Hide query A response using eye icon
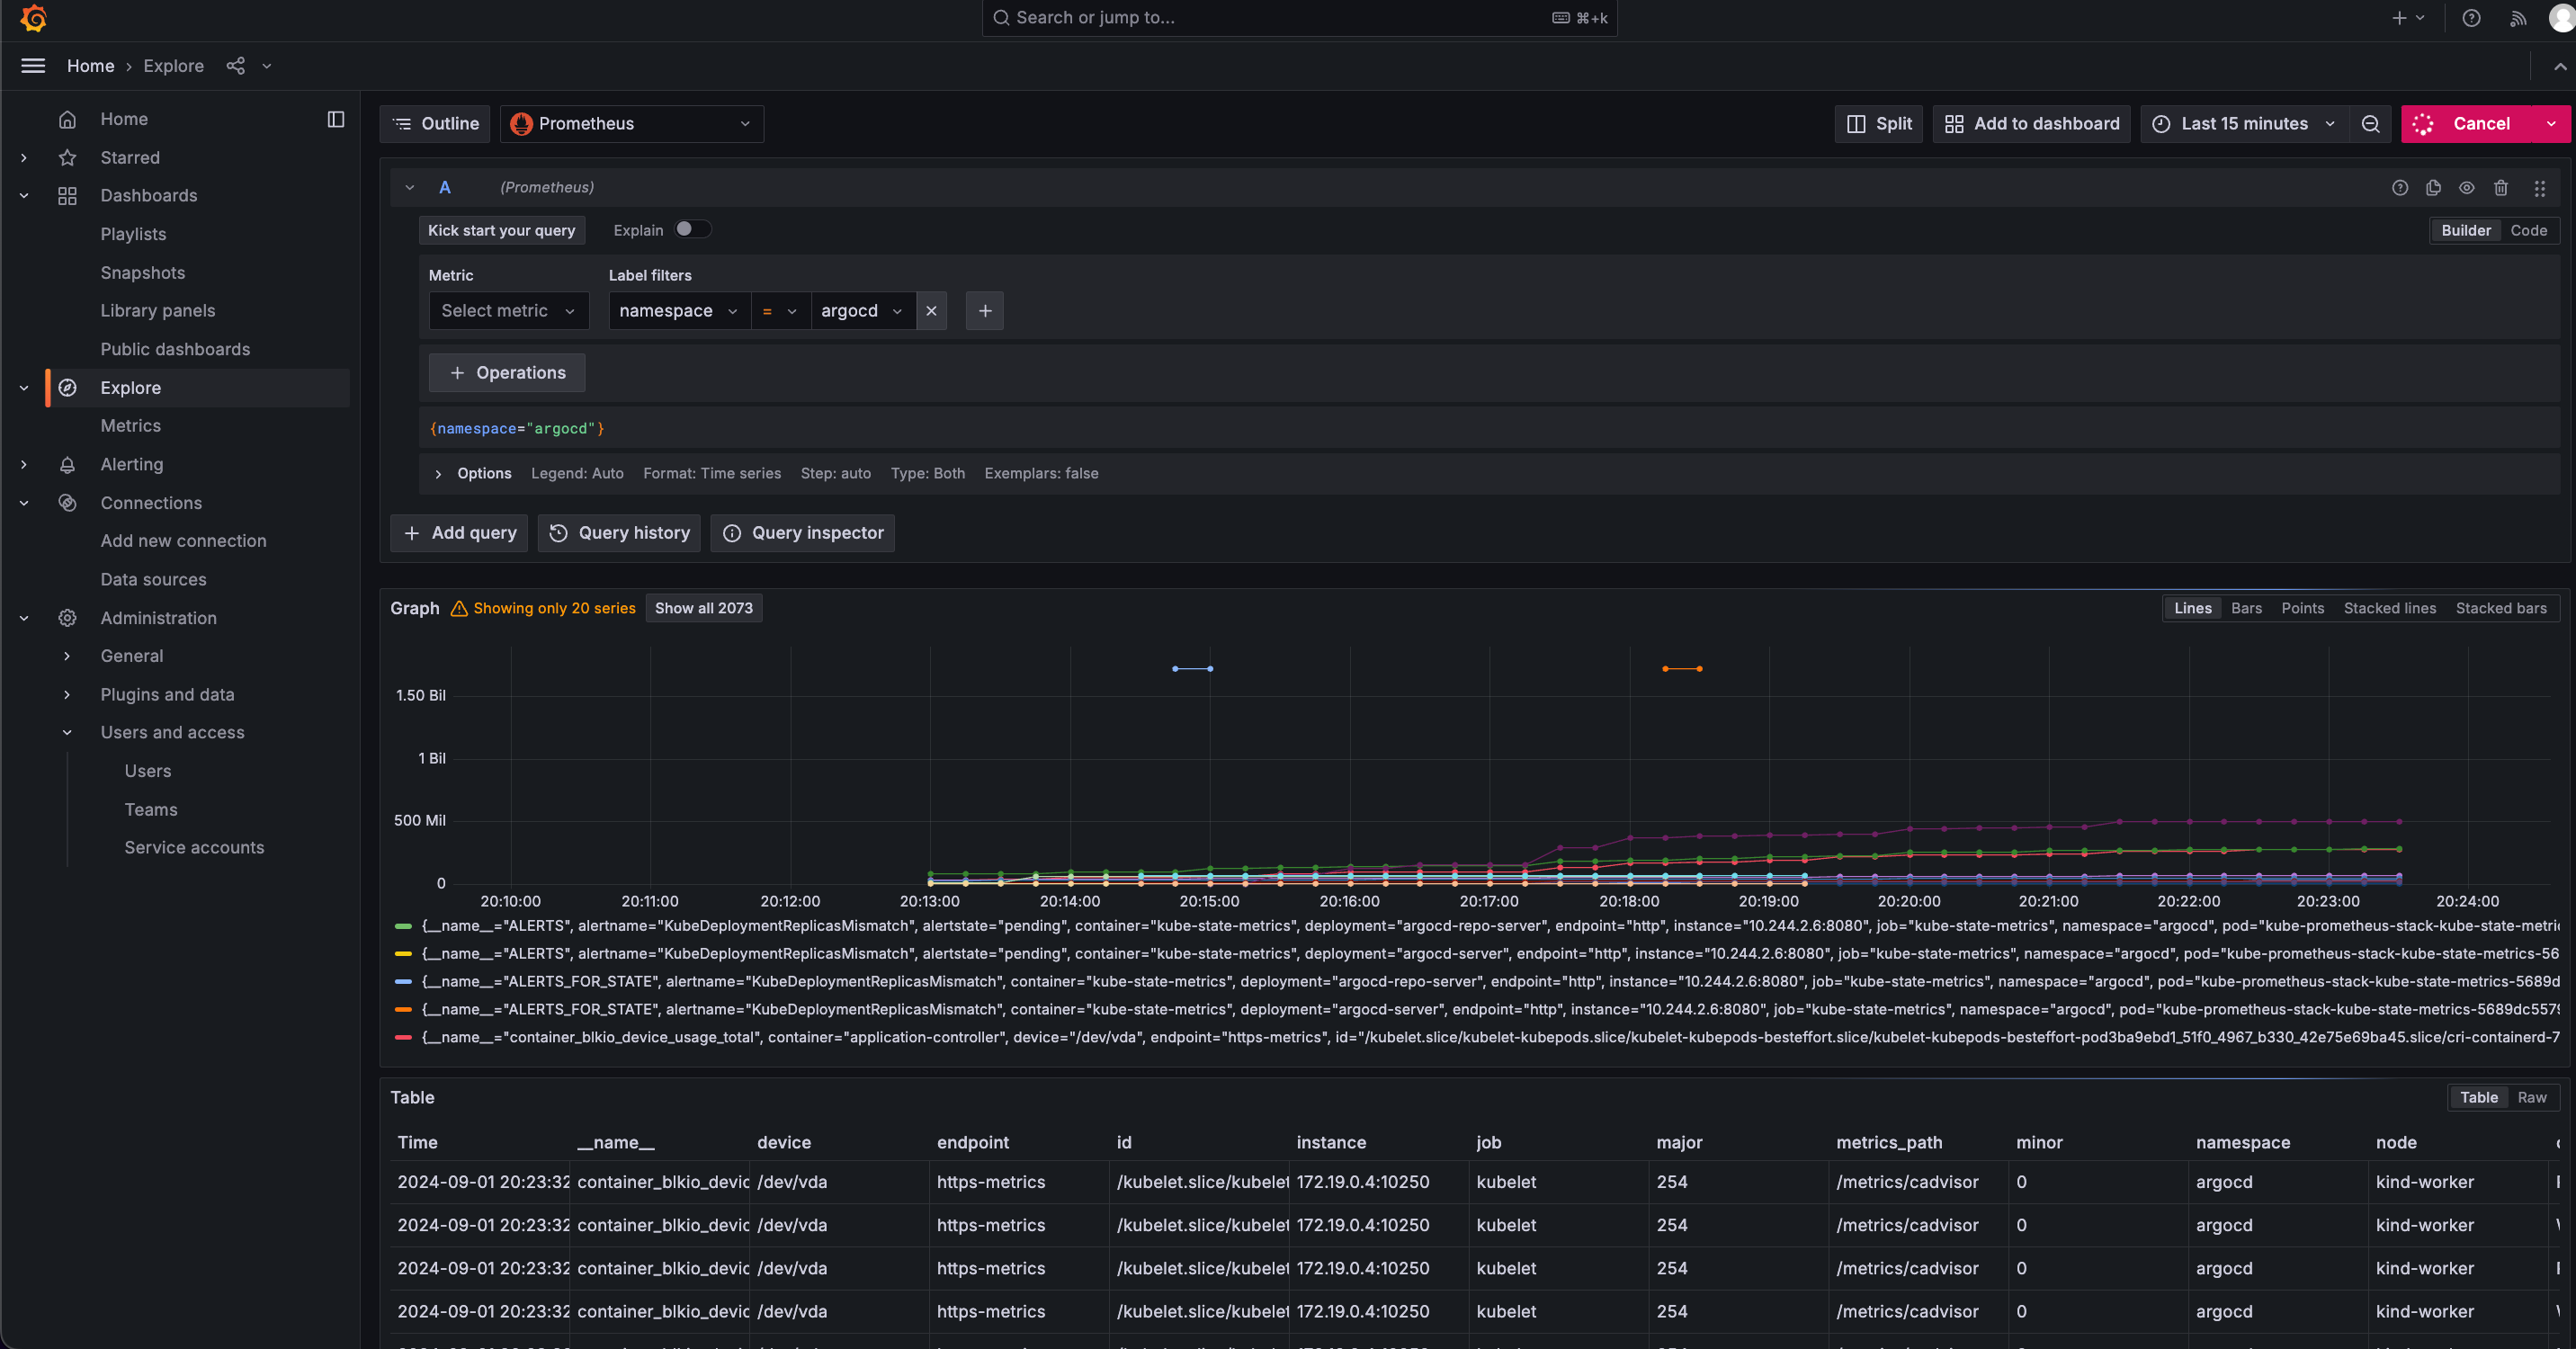This screenshot has height=1349, width=2576. coord(2466,188)
